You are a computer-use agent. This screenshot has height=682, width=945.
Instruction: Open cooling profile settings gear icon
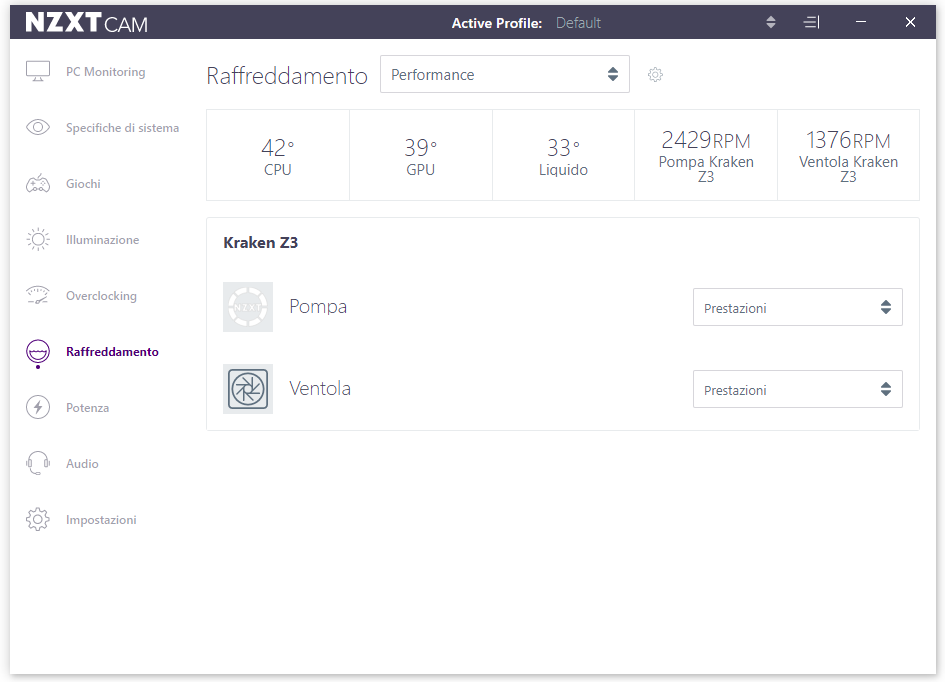pyautogui.click(x=655, y=75)
